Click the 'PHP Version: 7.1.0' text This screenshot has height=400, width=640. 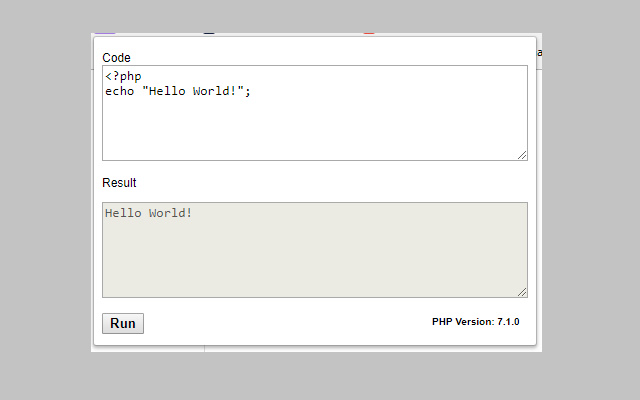point(476,322)
